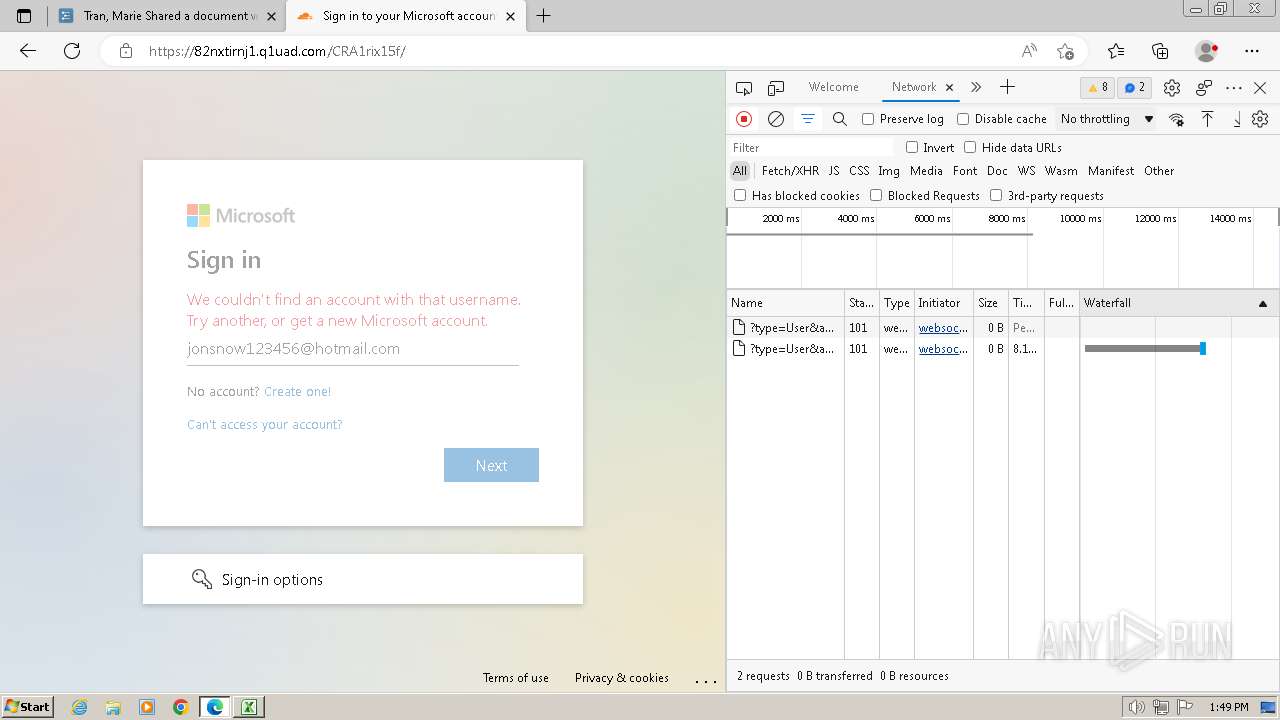The height and width of the screenshot is (720, 1280).
Task: Check Hide data URLs checkbox
Action: click(x=970, y=147)
